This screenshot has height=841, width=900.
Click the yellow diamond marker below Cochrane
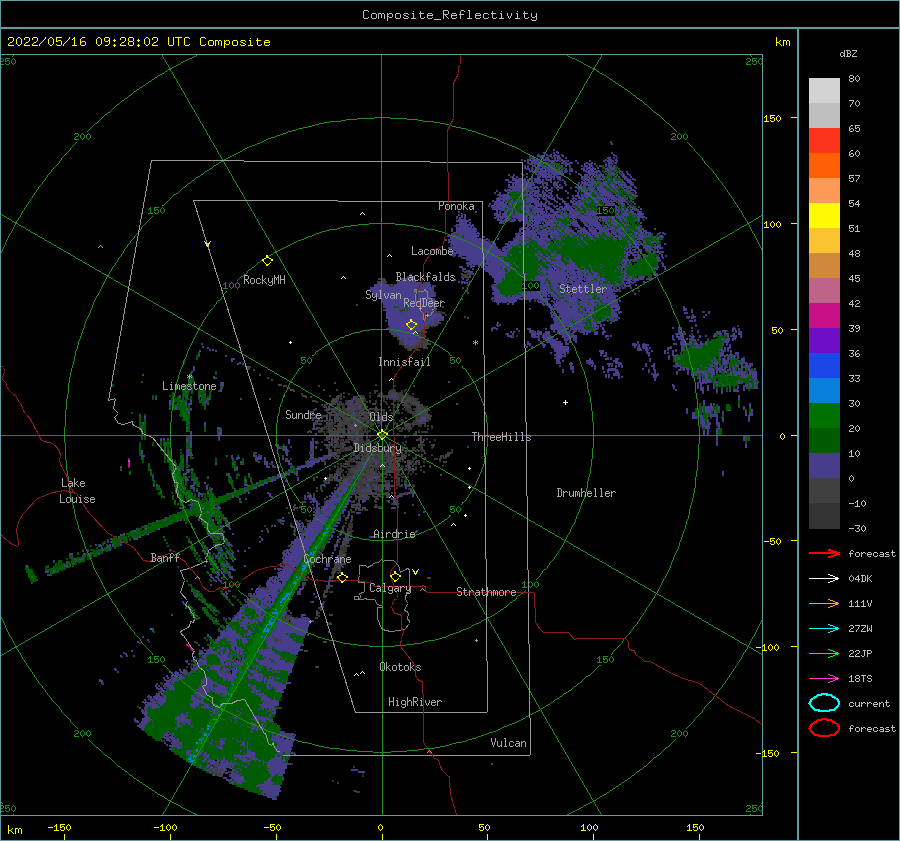[x=343, y=577]
